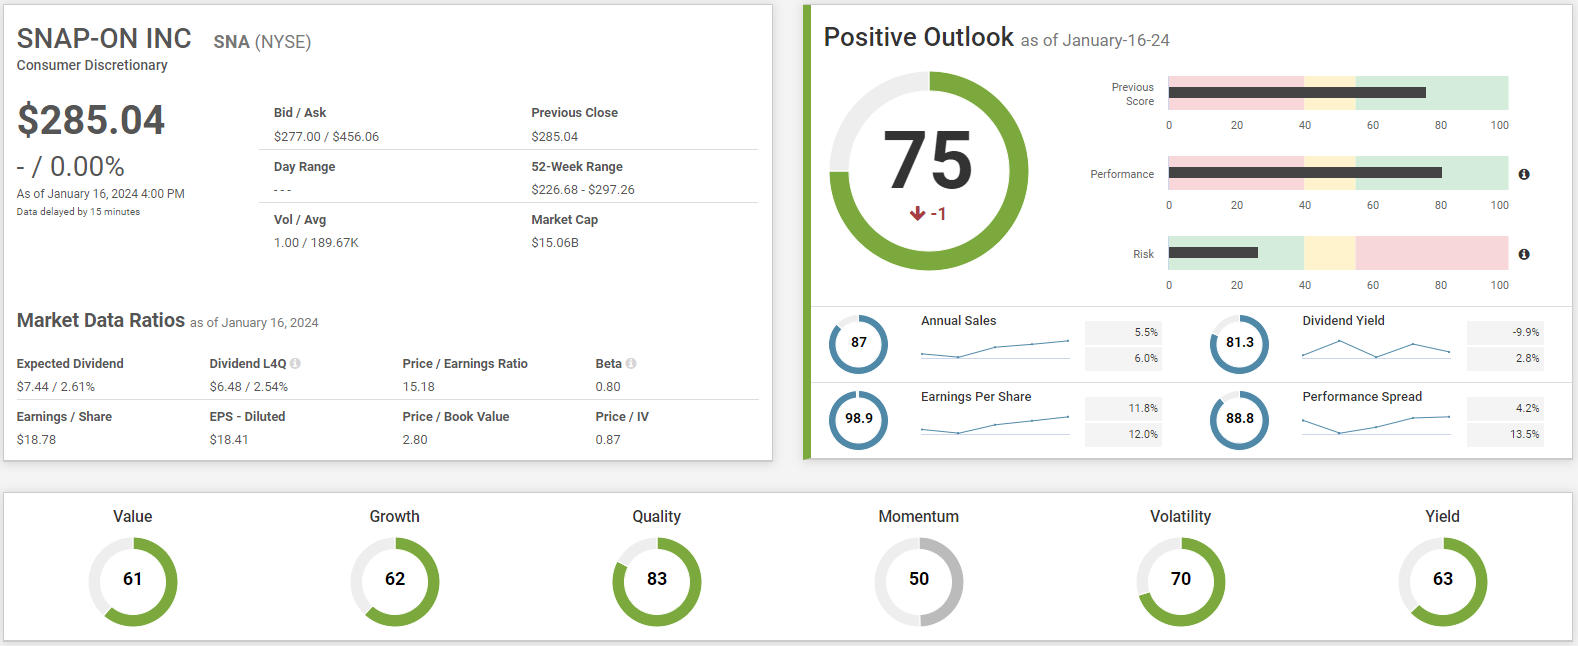Open the Momentum gauge showing 50
The height and width of the screenshot is (646, 1578).
[x=919, y=581]
